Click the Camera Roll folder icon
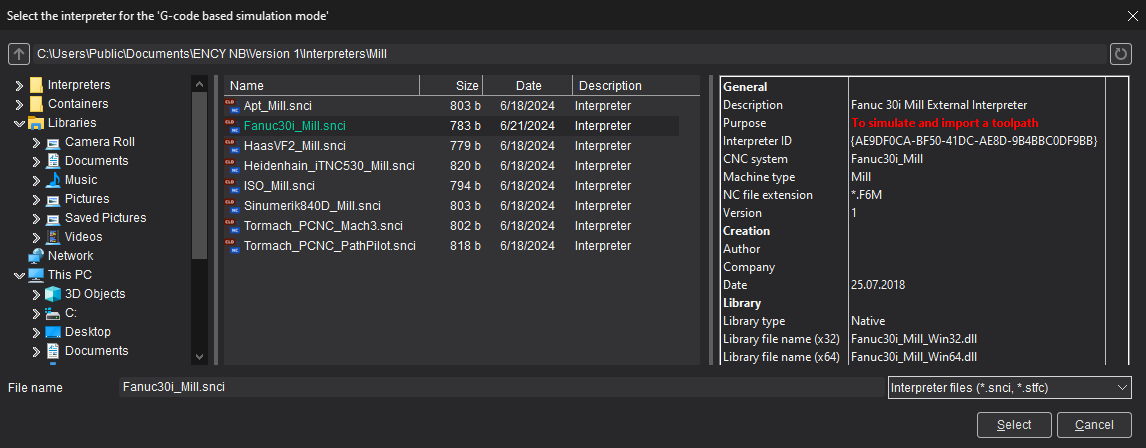This screenshot has width=1146, height=448. click(53, 142)
